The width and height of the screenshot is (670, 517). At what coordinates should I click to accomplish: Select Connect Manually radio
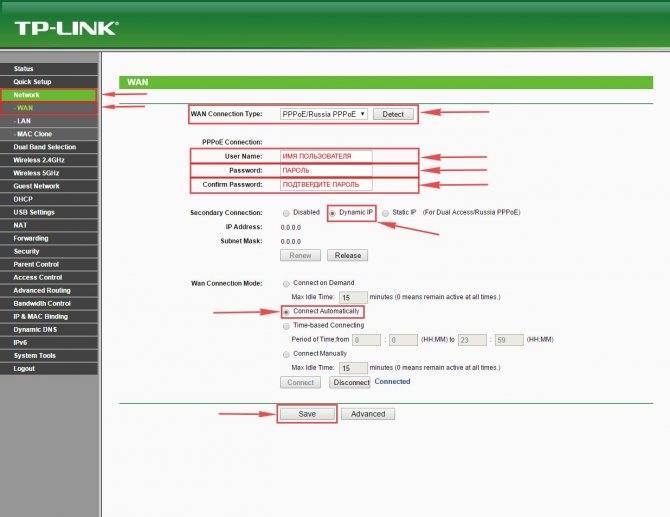click(286, 354)
